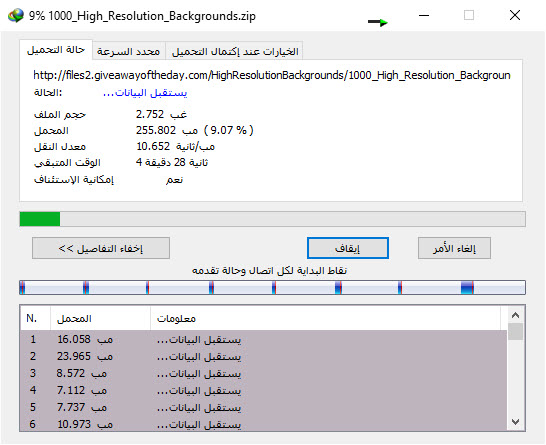The height and width of the screenshot is (445, 546).
Task: Click the إلغاء الأمر cancel button
Action: tap(454, 248)
